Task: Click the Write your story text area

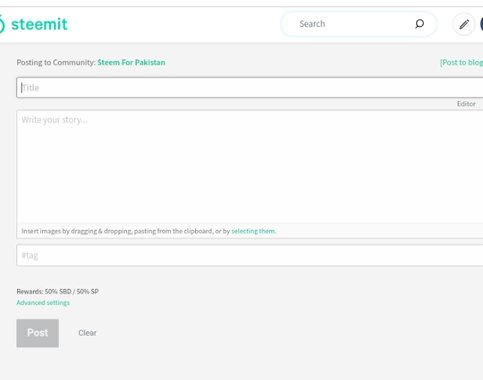Action: pyautogui.click(x=250, y=166)
